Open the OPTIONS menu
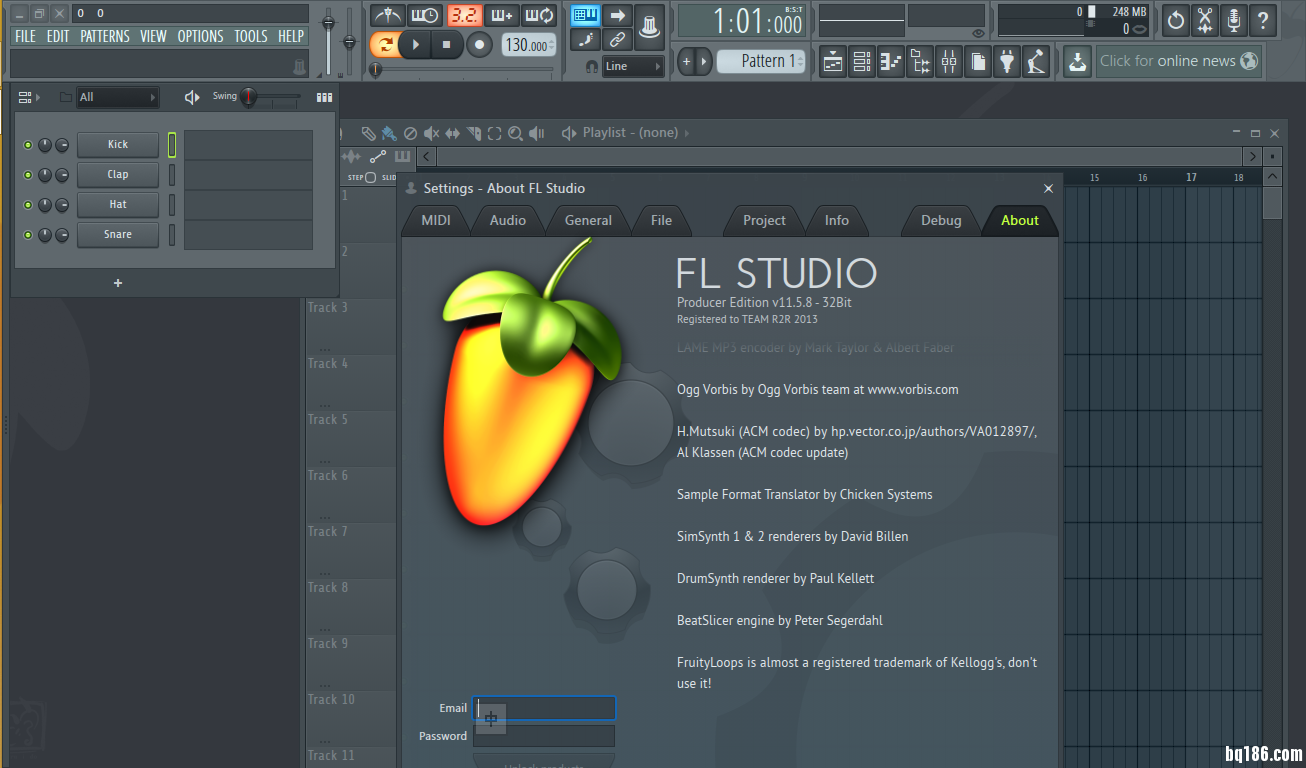Image resolution: width=1306 pixels, height=768 pixels. 201,36
